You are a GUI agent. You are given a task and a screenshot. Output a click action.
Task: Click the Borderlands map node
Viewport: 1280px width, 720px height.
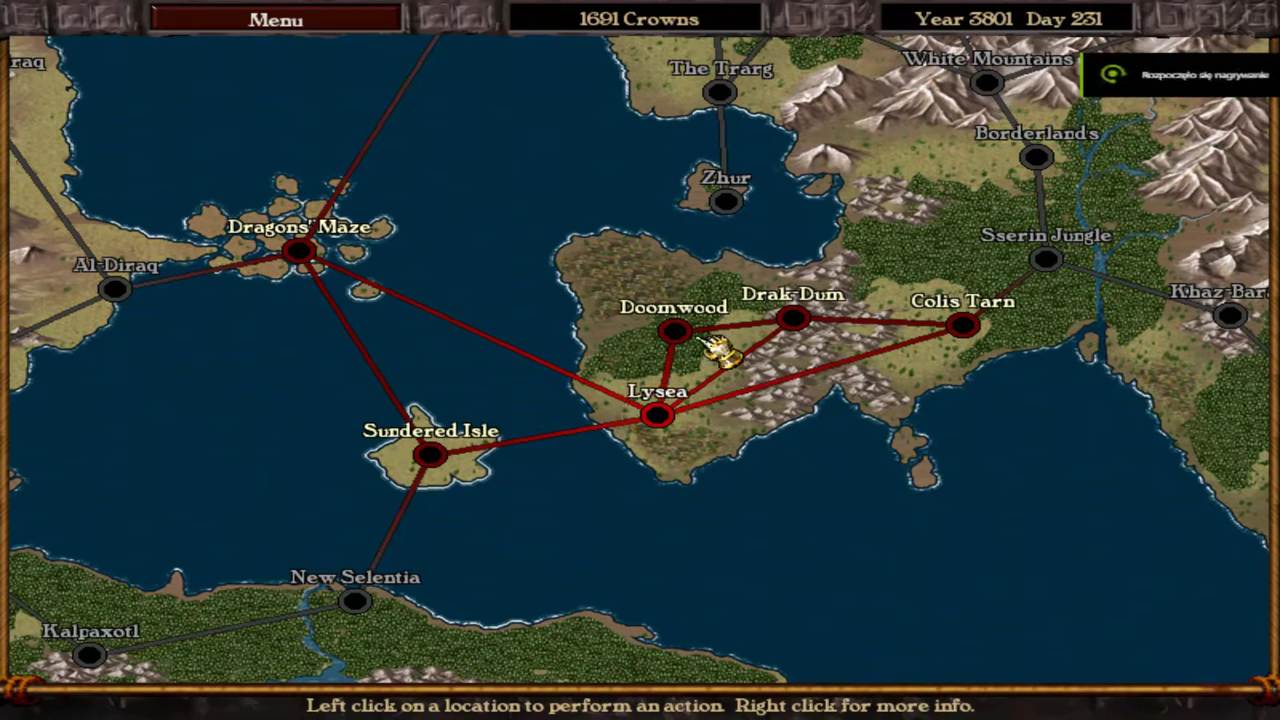click(1036, 157)
